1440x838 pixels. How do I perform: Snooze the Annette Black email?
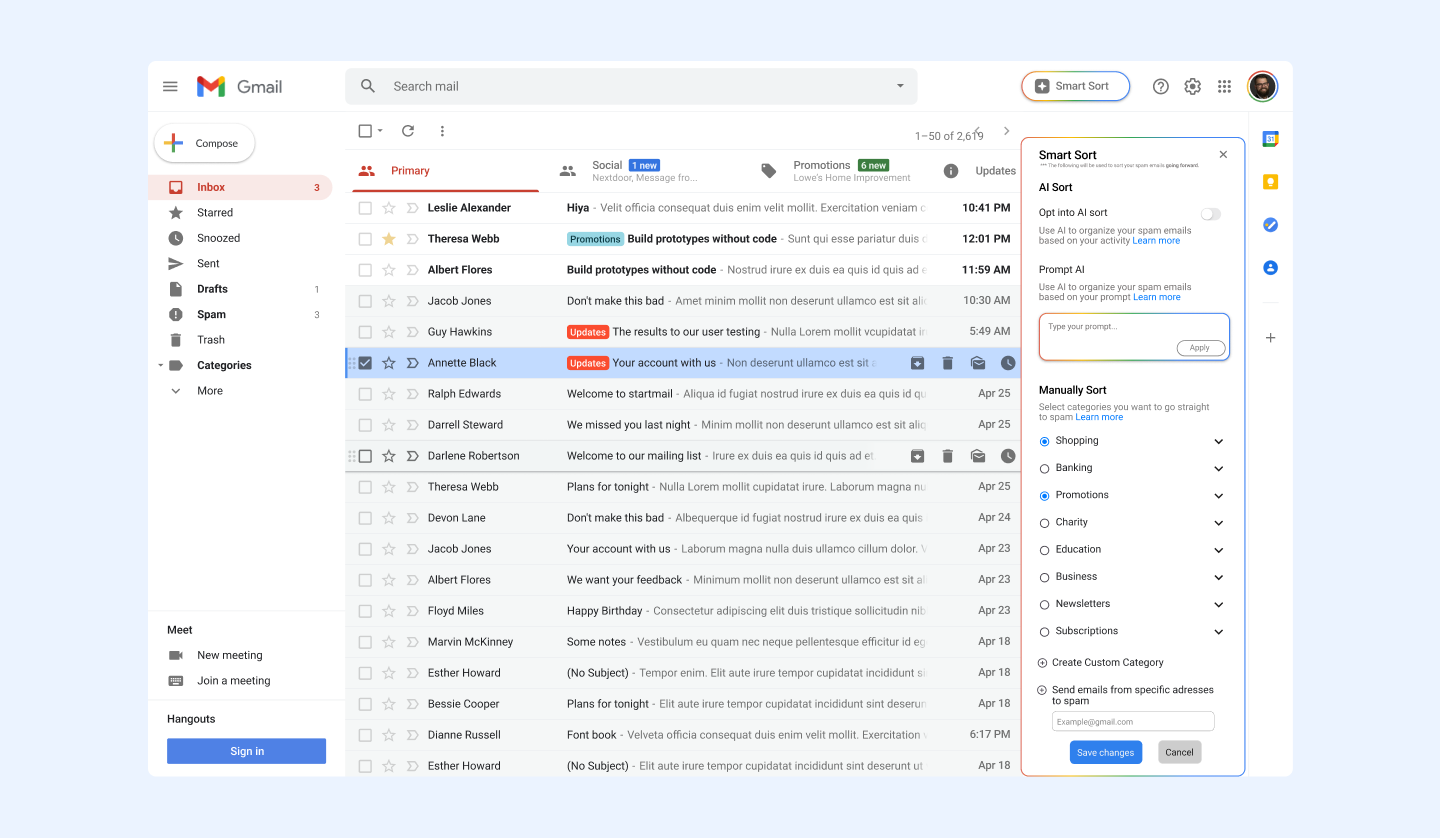coord(1008,363)
